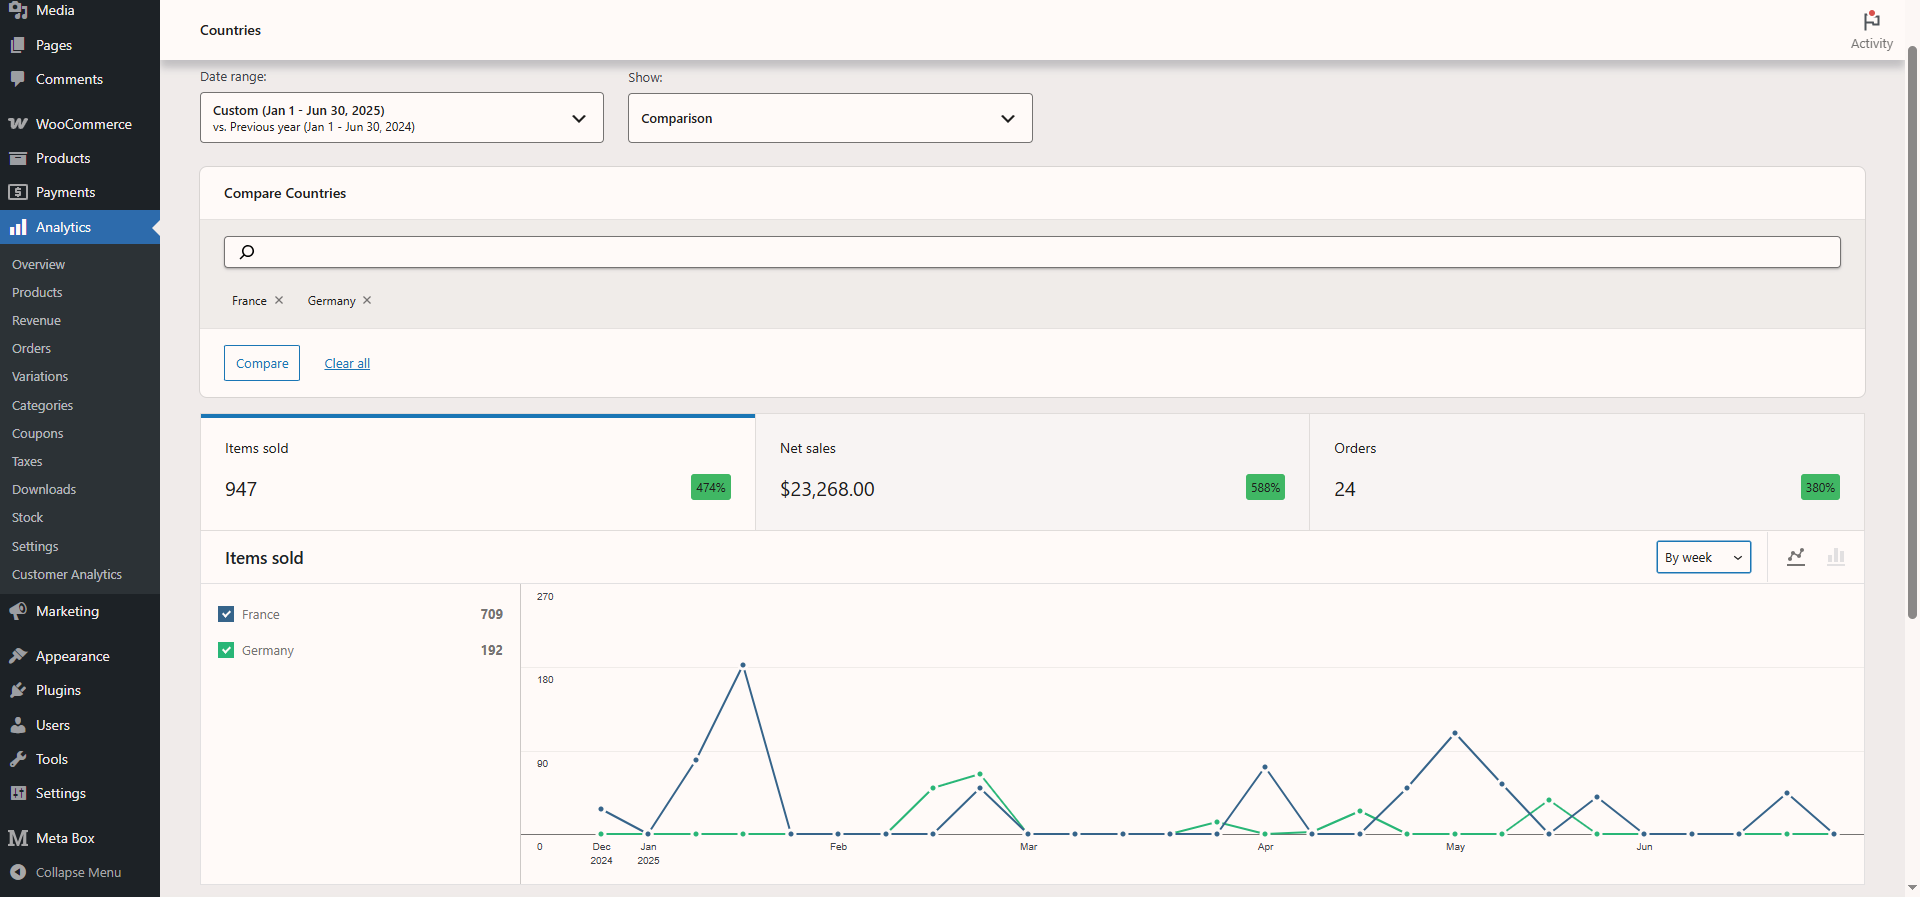This screenshot has width=1920, height=897.
Task: Click the Clear all link
Action: pyautogui.click(x=347, y=363)
